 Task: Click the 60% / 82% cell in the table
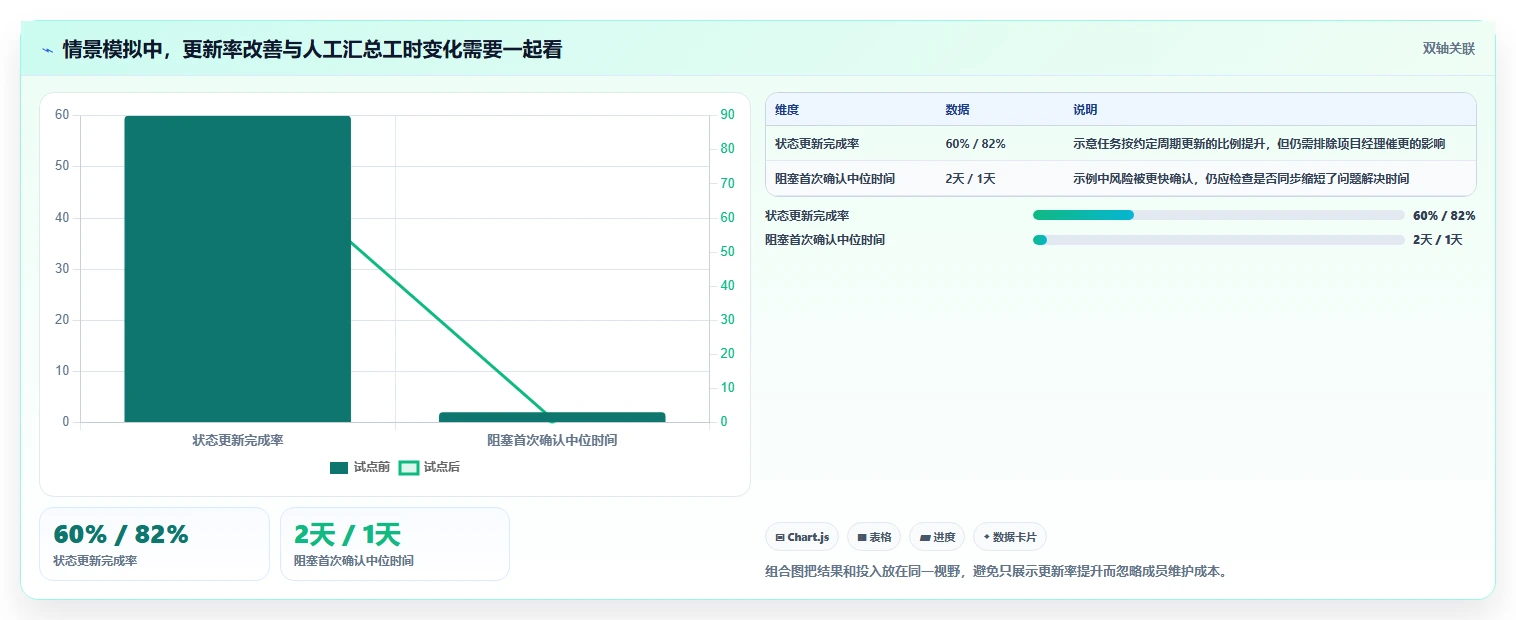pos(975,144)
